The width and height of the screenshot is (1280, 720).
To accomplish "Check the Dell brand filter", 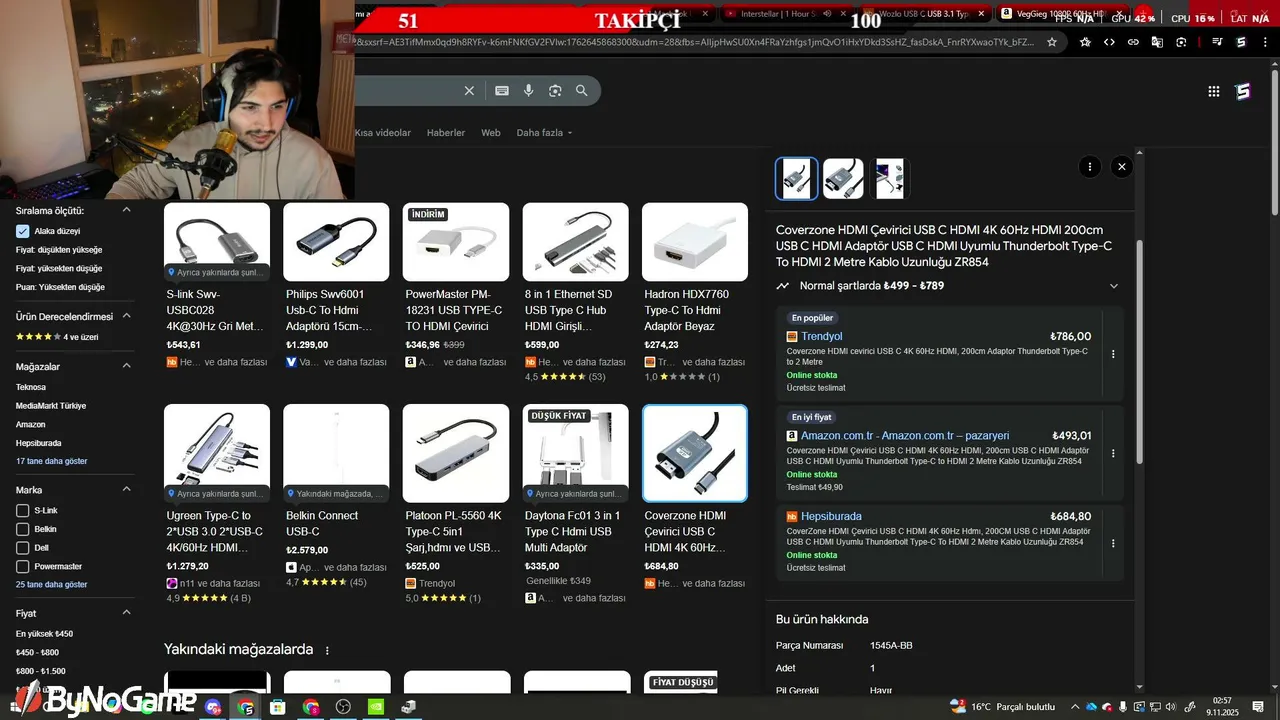I will [x=23, y=548].
